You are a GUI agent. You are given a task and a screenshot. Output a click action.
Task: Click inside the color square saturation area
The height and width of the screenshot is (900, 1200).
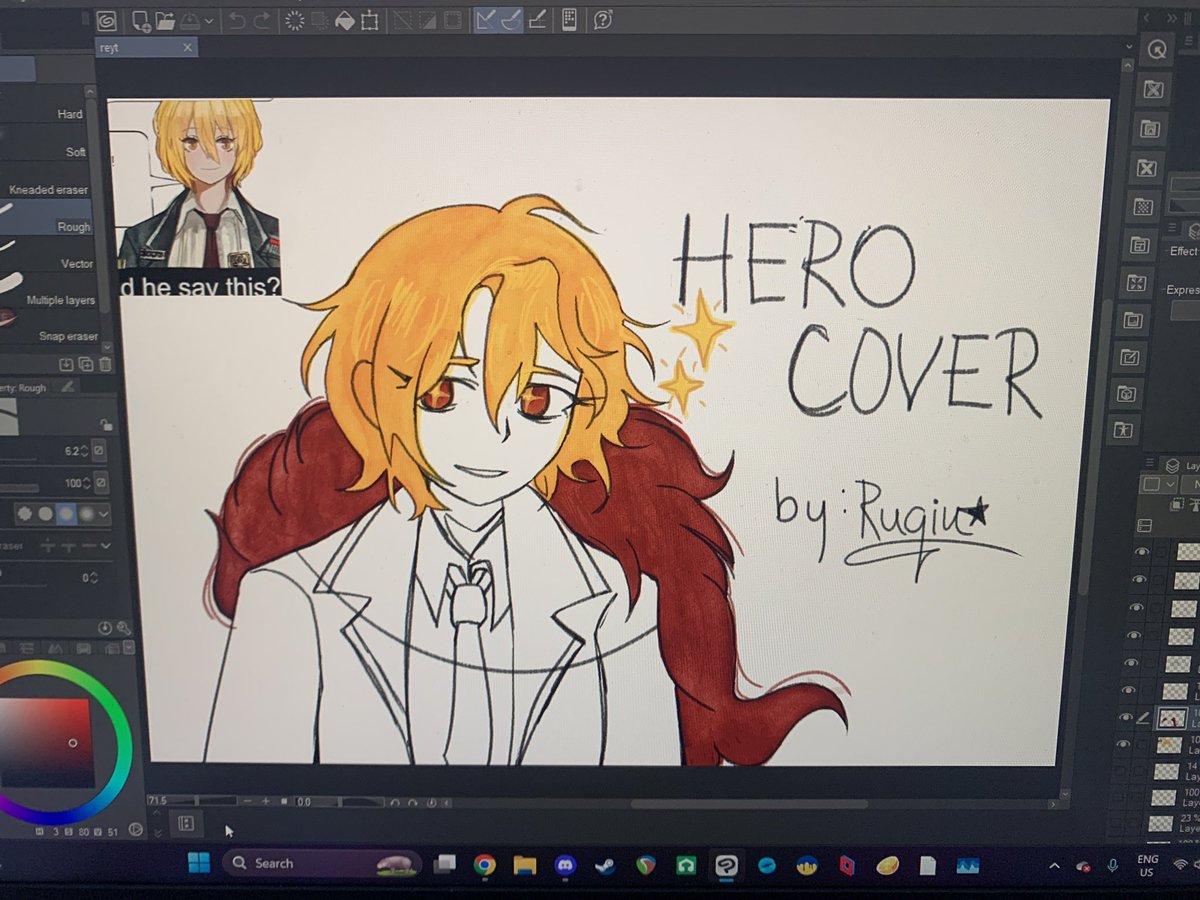click(x=45, y=744)
